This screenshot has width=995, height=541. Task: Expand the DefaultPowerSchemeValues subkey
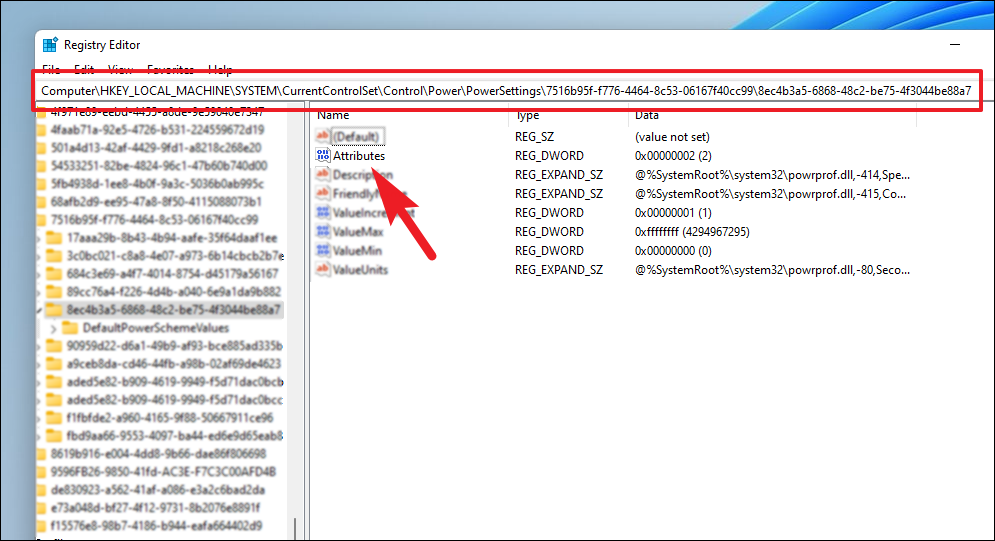53,329
